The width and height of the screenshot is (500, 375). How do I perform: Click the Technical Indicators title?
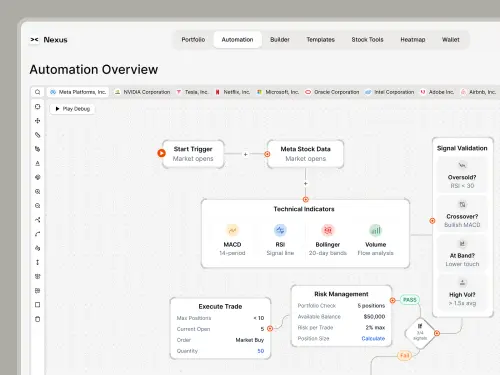coord(304,209)
